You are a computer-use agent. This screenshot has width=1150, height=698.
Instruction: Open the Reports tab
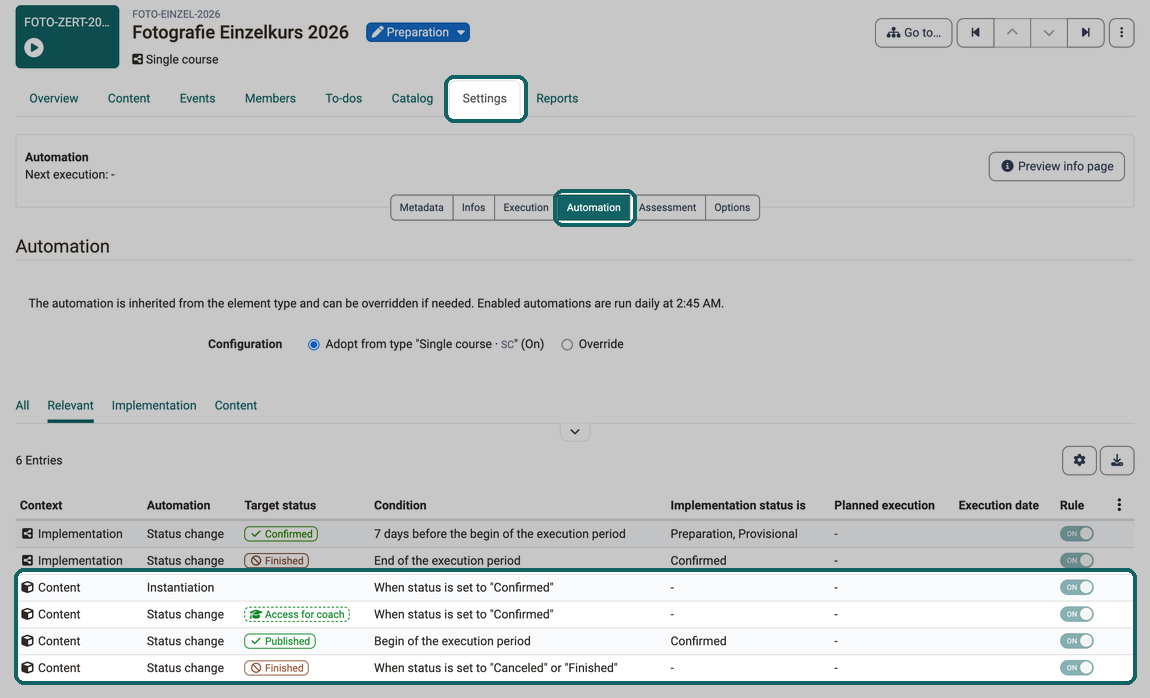[x=557, y=98]
